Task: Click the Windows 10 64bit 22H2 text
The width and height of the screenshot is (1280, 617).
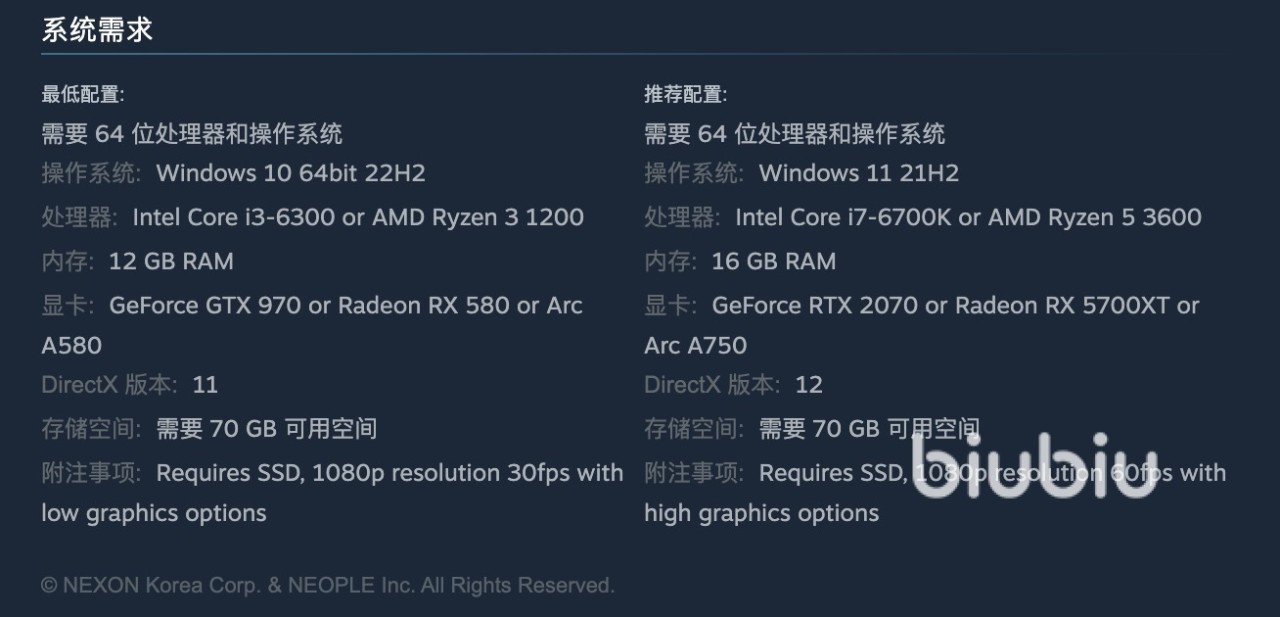Action: 290,173
